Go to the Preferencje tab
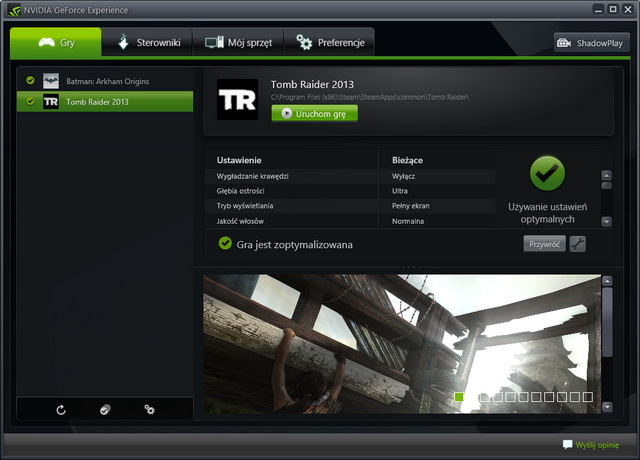Image resolution: width=640 pixels, height=460 pixels. click(x=329, y=42)
